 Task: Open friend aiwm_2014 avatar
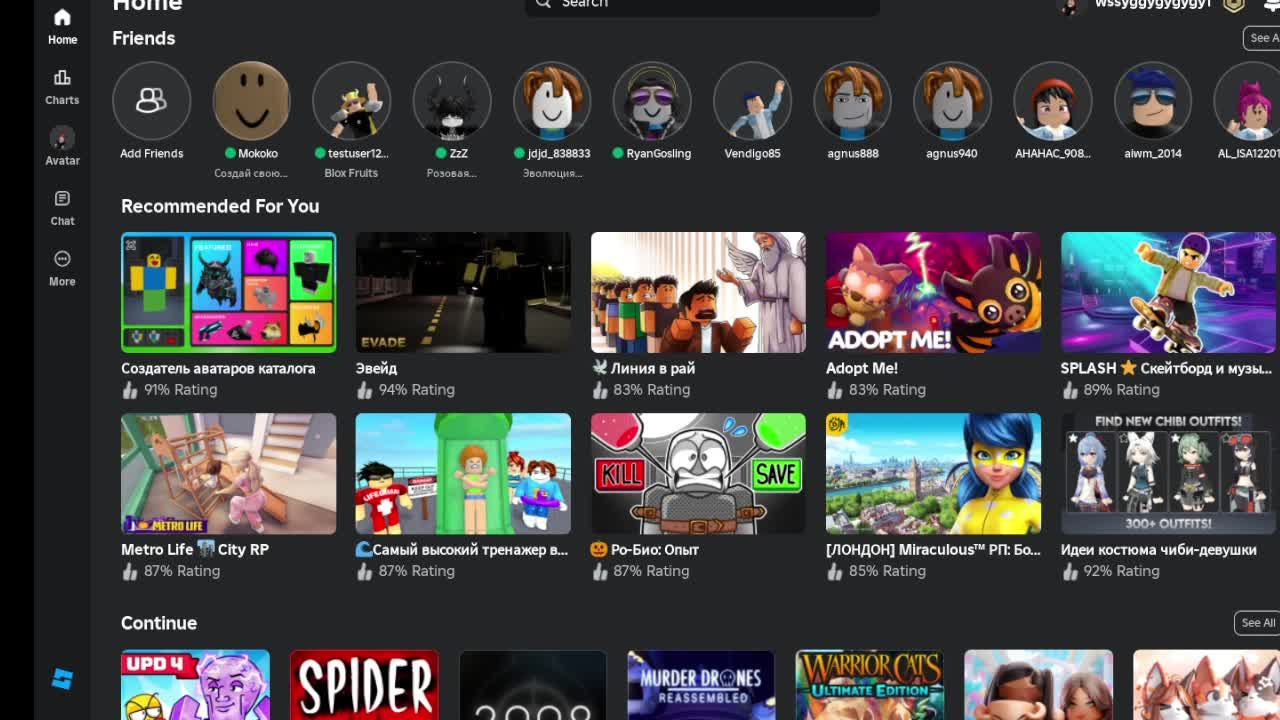coord(1152,101)
